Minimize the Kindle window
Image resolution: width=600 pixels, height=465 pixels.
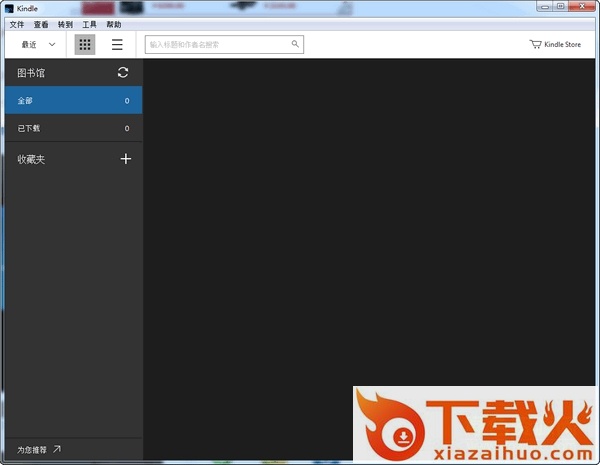pos(544,7)
